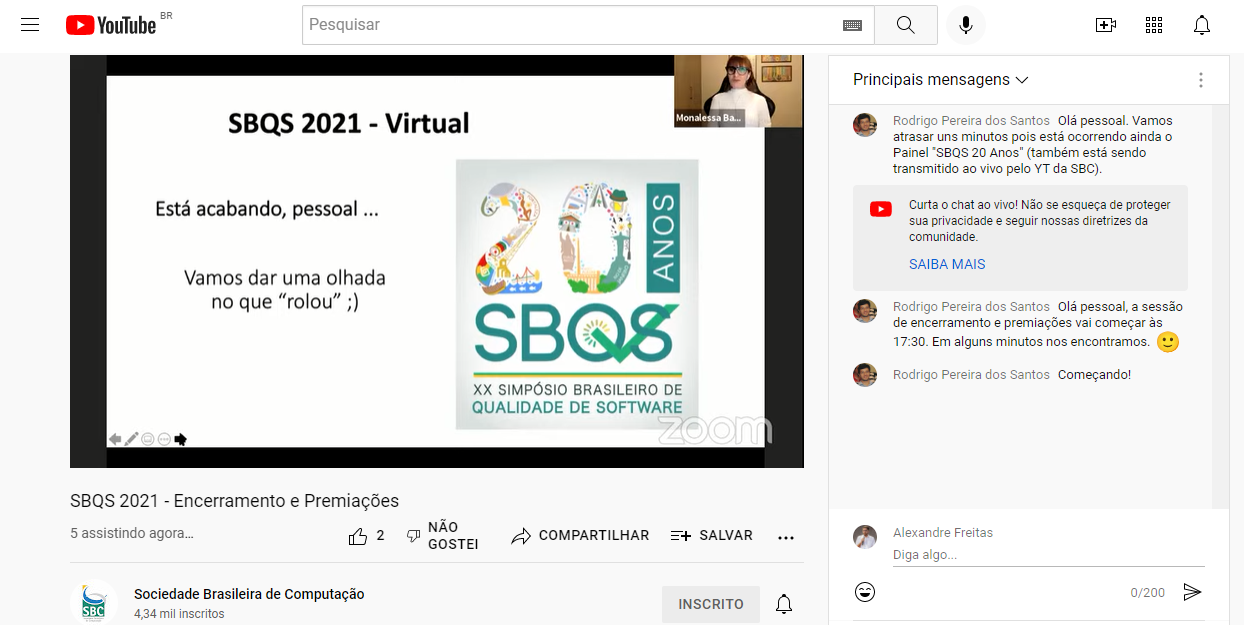Open the top notifications bell

pos(1202,25)
